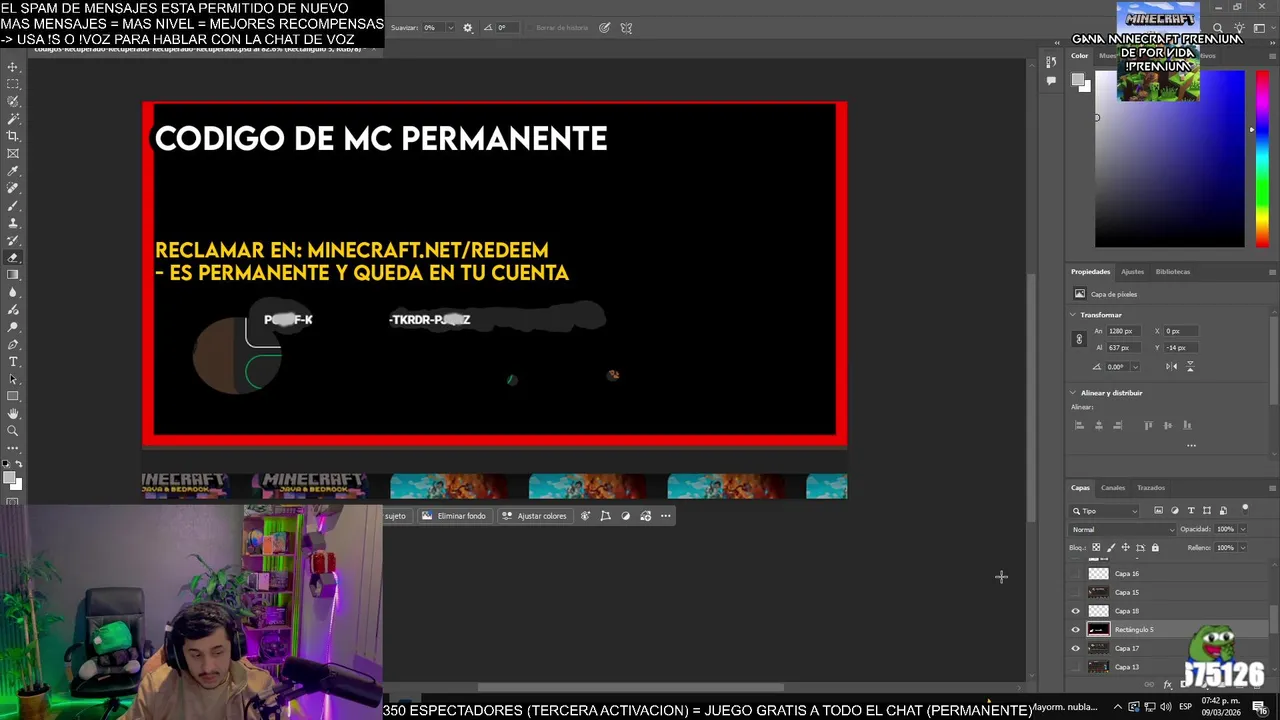Flip vertically in Transformar section
The height and width of the screenshot is (720, 1280).
click(1190, 366)
